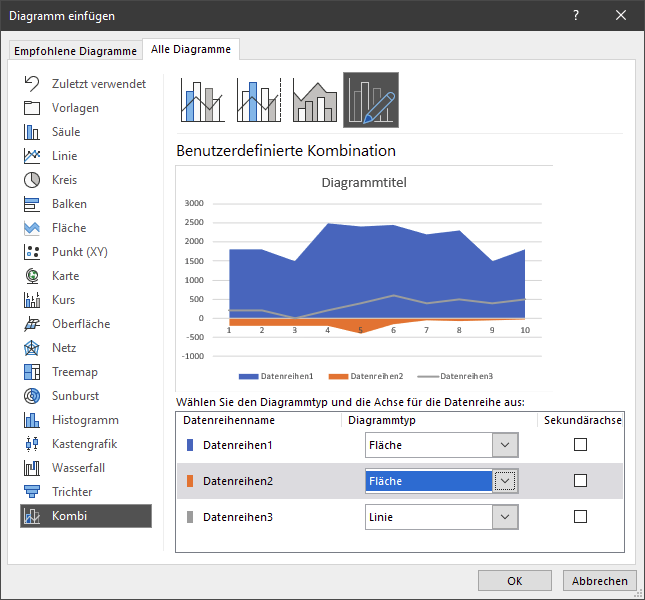The height and width of the screenshot is (600, 645).
Task: Enable Sekundärachse for Datenreihen1
Action: (580, 445)
